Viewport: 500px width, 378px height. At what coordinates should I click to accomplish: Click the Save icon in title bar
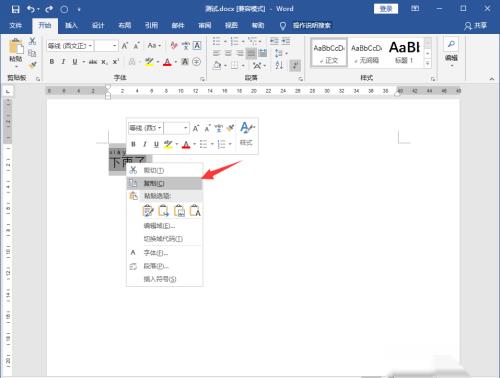[15, 9]
